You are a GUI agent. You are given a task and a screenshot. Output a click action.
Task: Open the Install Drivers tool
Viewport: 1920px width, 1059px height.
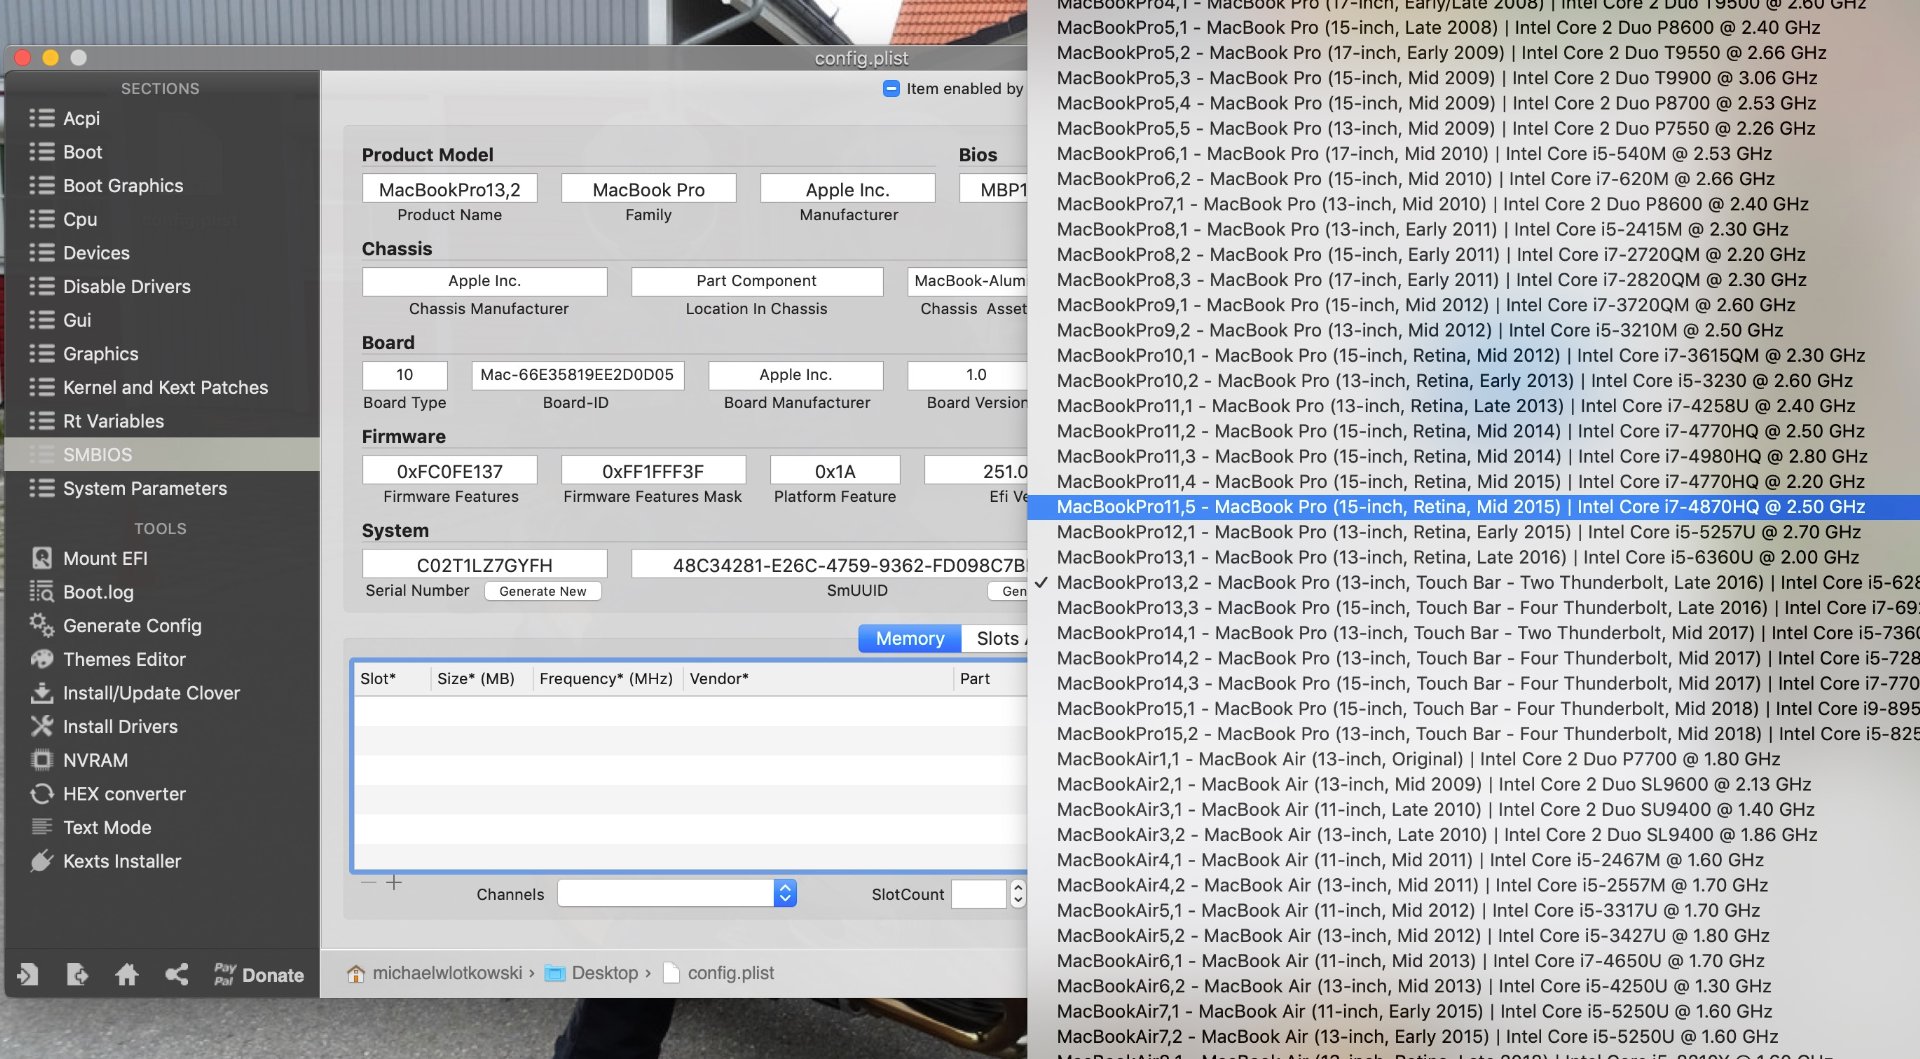104,727
